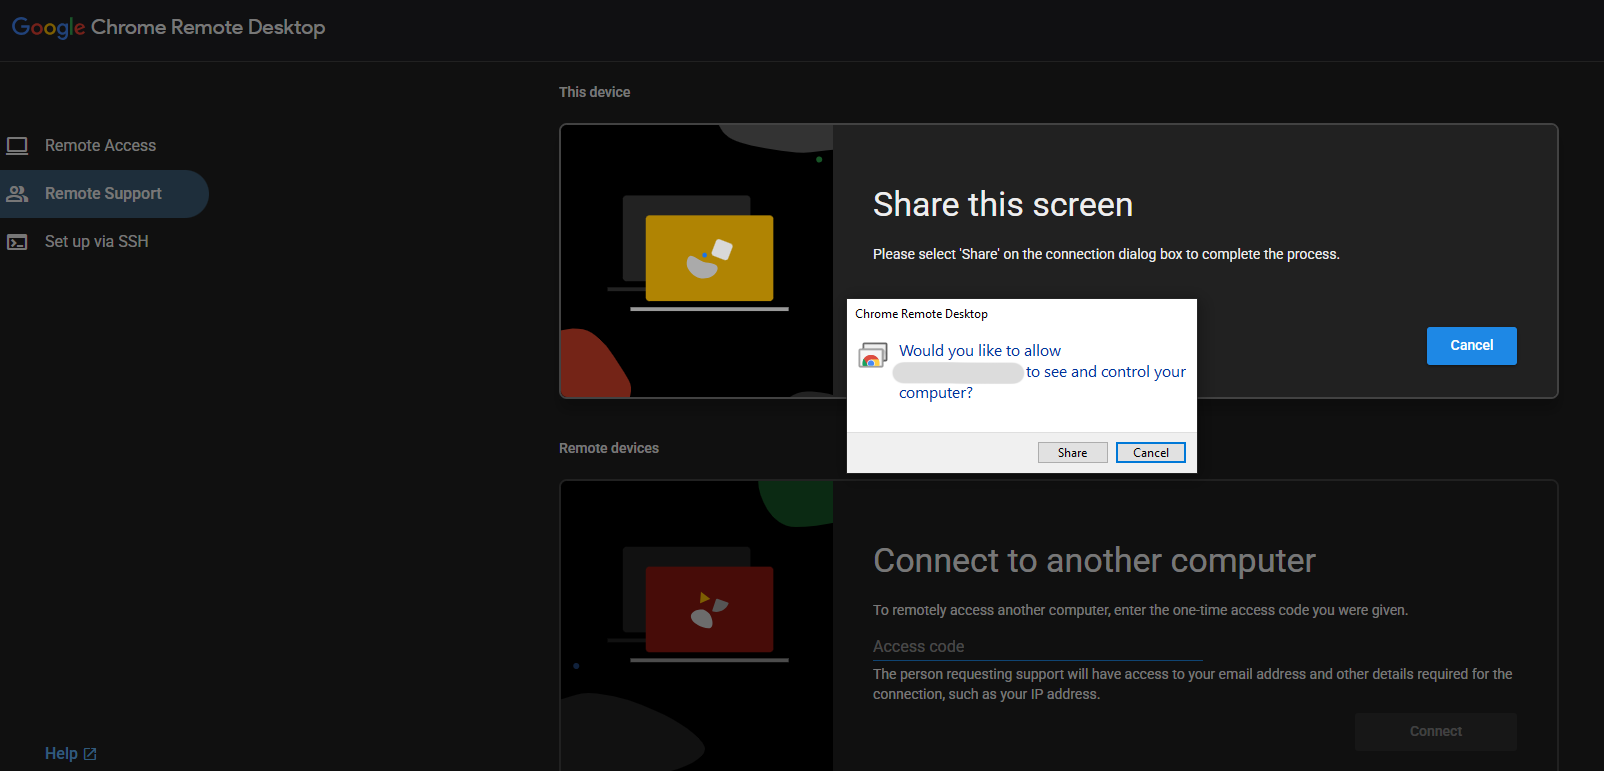
Task: Open the Remote Access section
Action: pyautogui.click(x=100, y=146)
